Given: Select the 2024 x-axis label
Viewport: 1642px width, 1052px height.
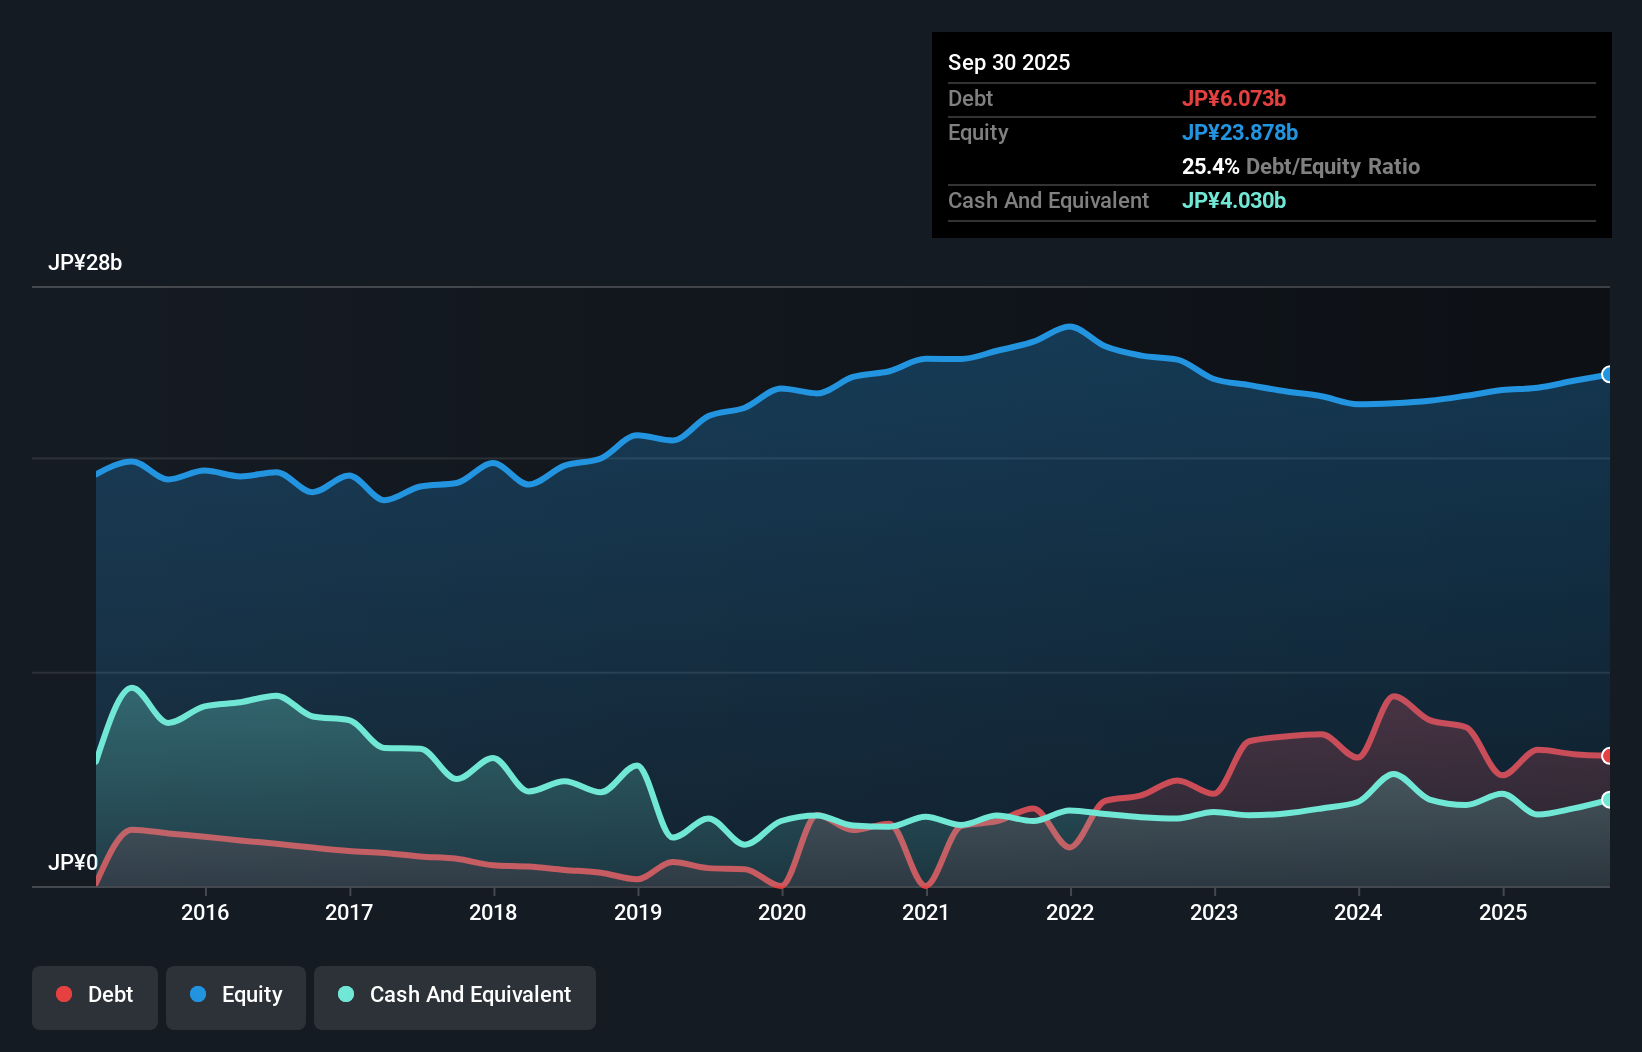Looking at the screenshot, I should tap(1358, 912).
